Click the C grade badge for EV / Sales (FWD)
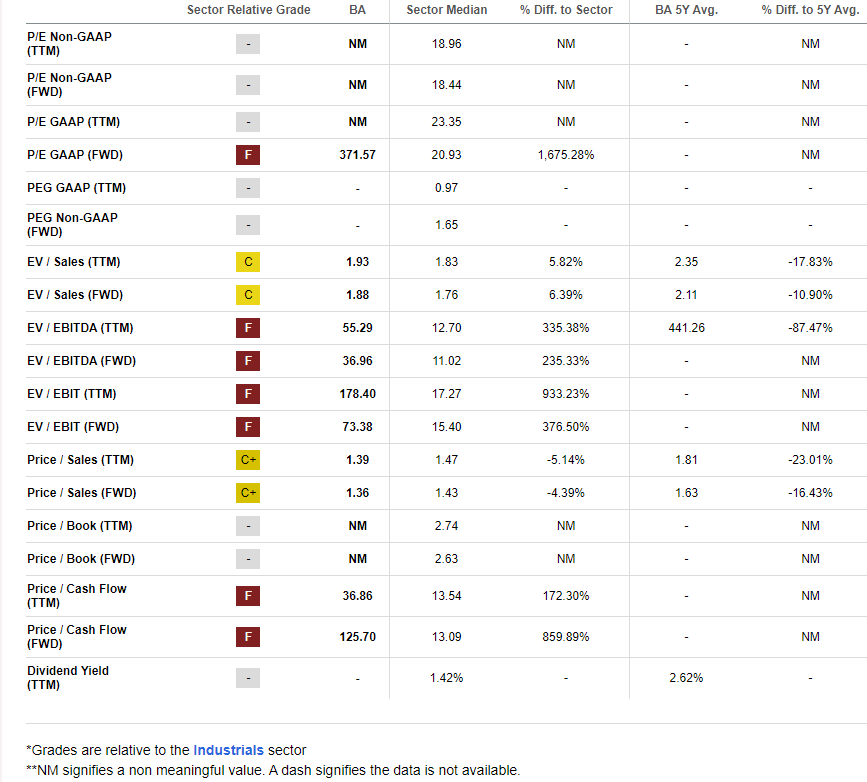The width and height of the screenshot is (867, 782). (x=248, y=295)
